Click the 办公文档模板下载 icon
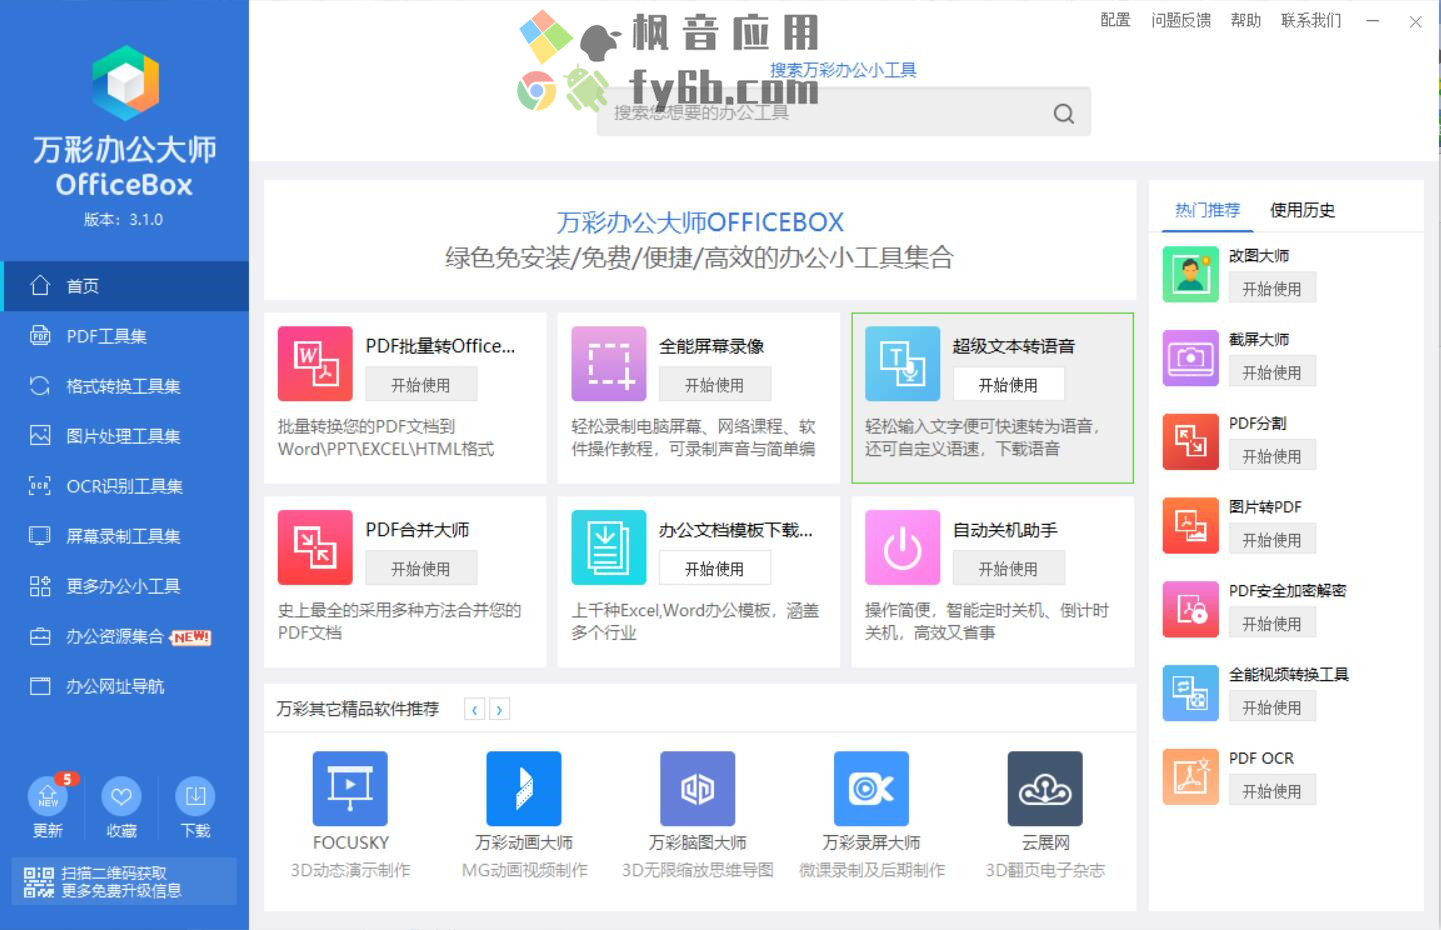 (x=609, y=548)
